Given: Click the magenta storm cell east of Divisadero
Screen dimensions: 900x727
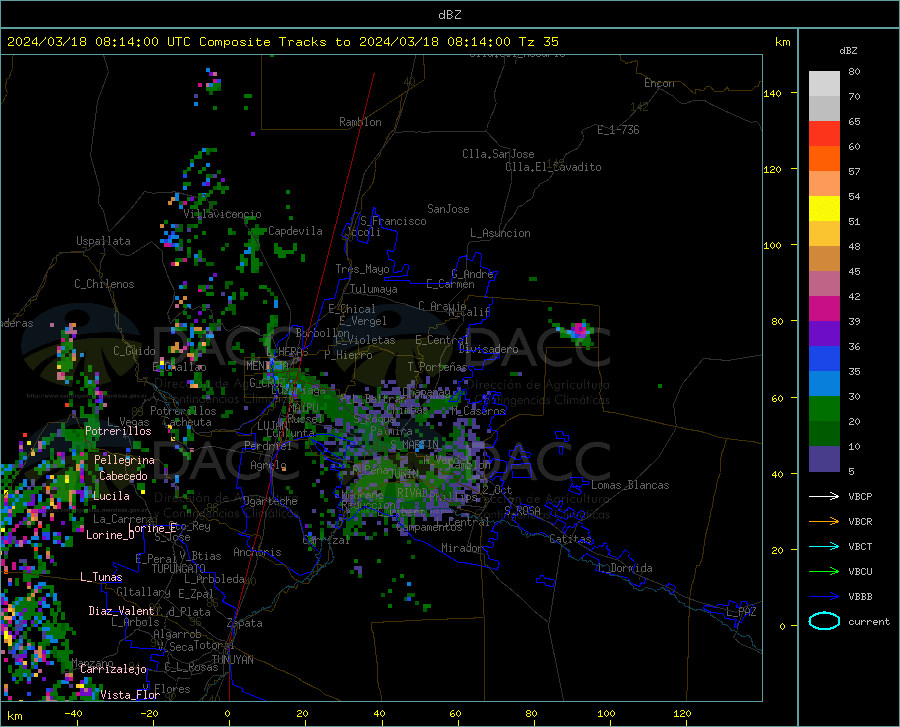Looking at the screenshot, I should (580, 331).
